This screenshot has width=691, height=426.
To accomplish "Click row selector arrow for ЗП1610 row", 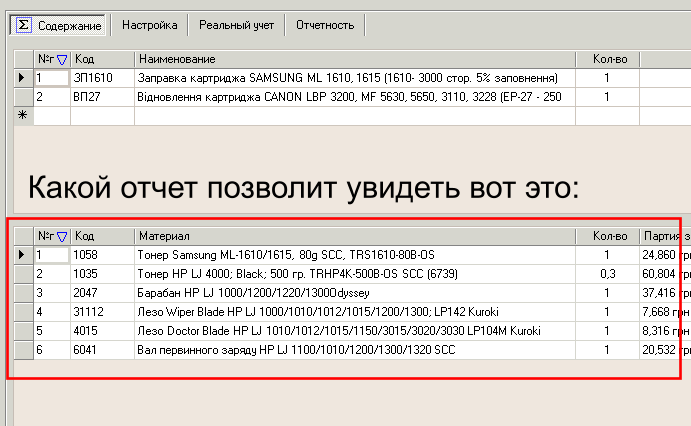I will pos(23,78).
